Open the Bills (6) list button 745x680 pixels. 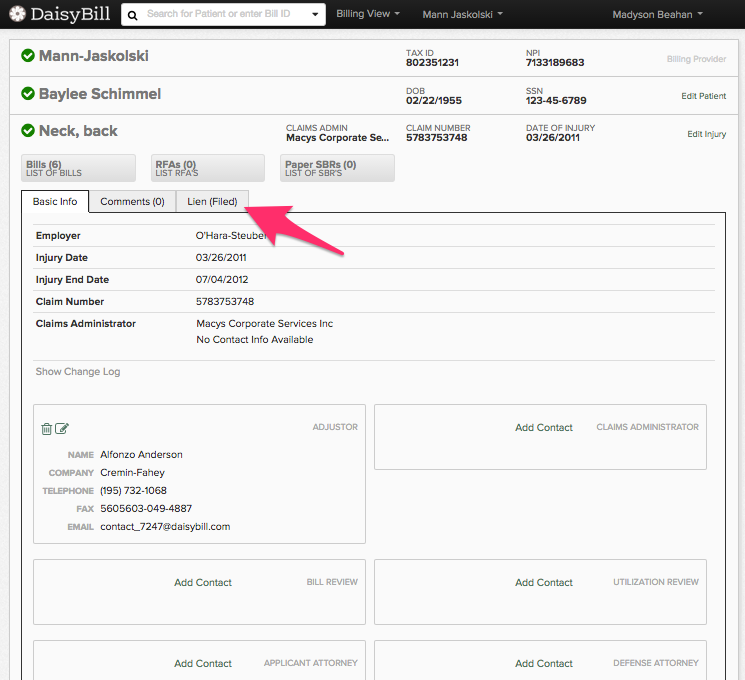click(x=78, y=168)
